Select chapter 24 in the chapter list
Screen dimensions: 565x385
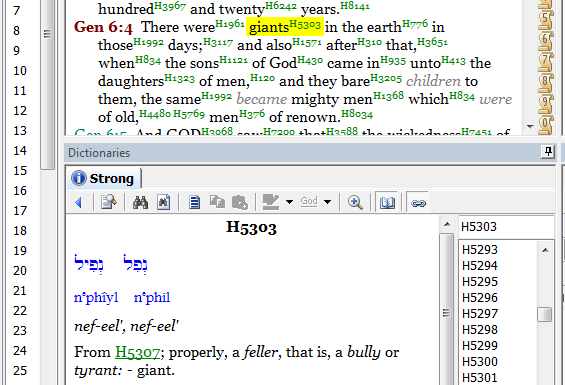[20, 351]
